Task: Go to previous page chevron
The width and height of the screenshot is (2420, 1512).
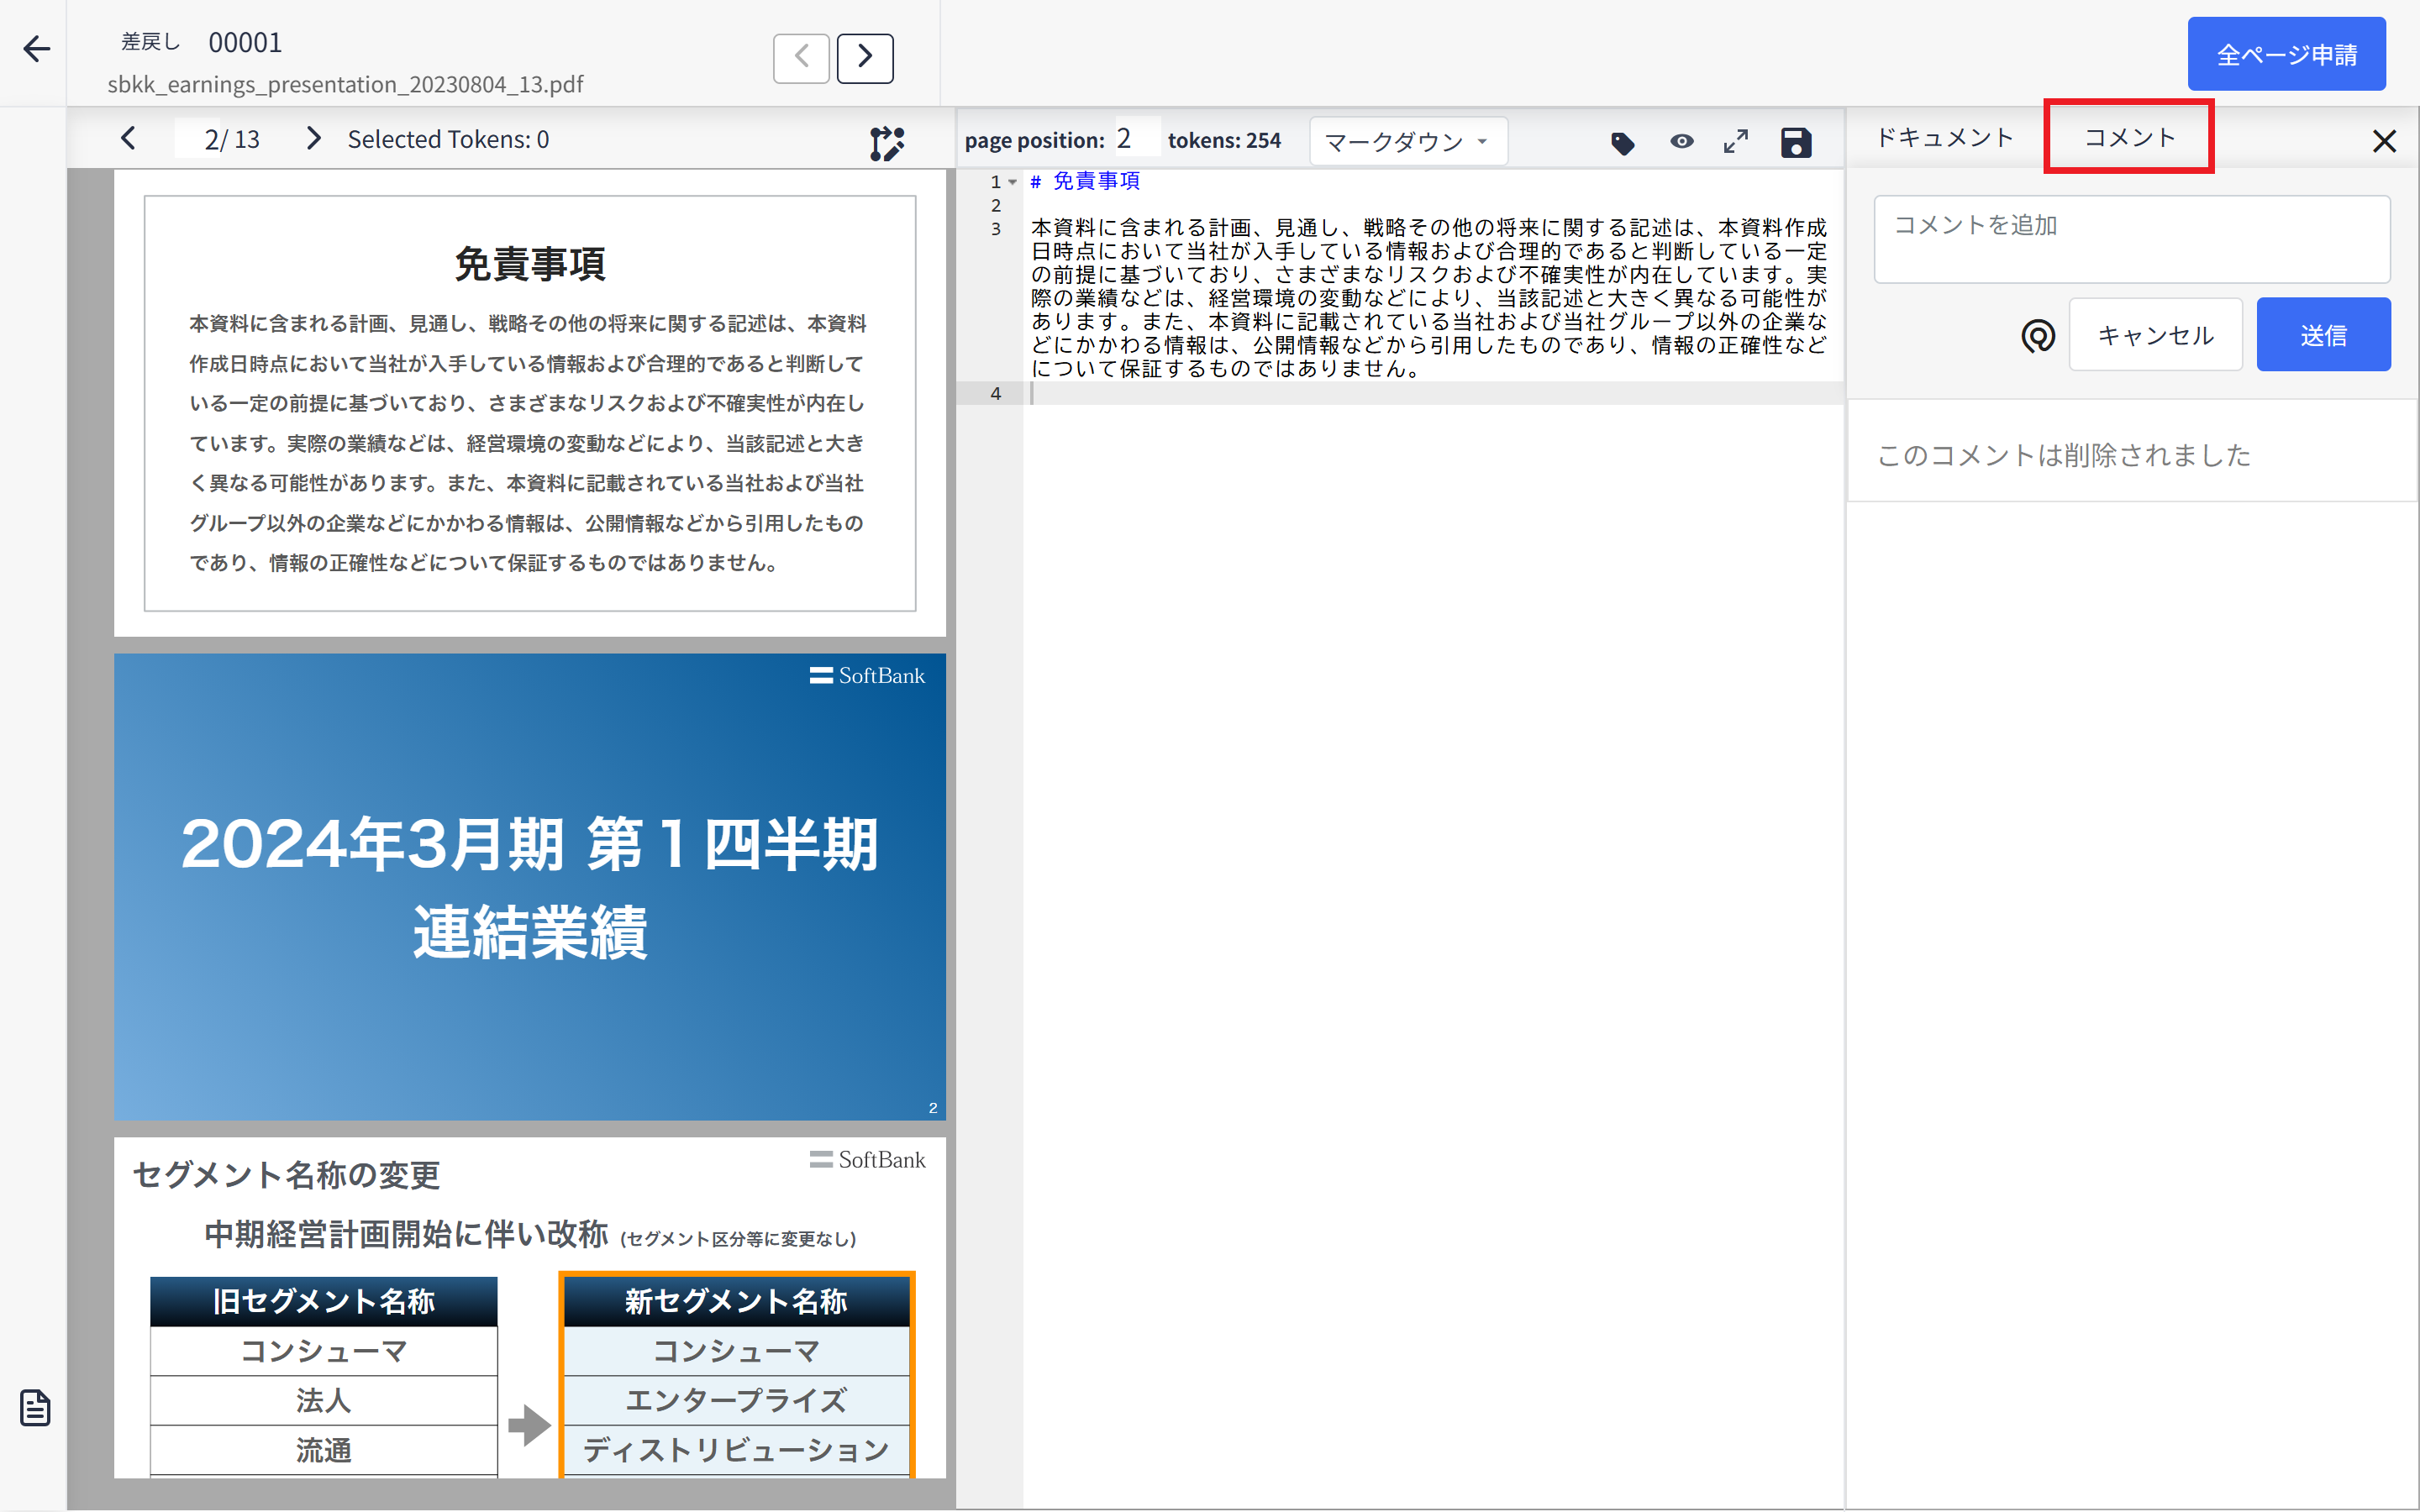Action: tap(128, 139)
